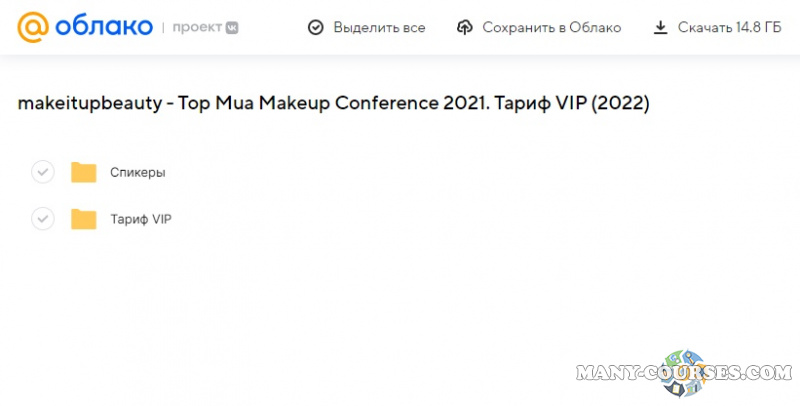Click the cloud upload icon
This screenshot has height=406, width=800.
pyautogui.click(x=465, y=28)
